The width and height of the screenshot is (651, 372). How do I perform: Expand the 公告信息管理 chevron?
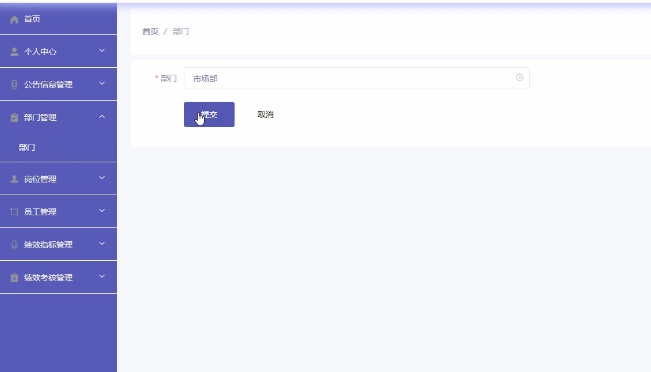point(102,83)
